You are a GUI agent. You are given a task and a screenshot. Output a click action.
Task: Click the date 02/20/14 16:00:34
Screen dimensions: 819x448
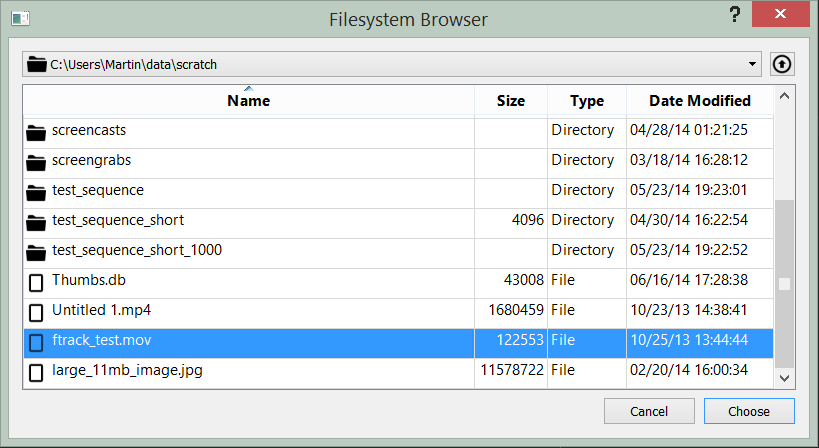689,370
